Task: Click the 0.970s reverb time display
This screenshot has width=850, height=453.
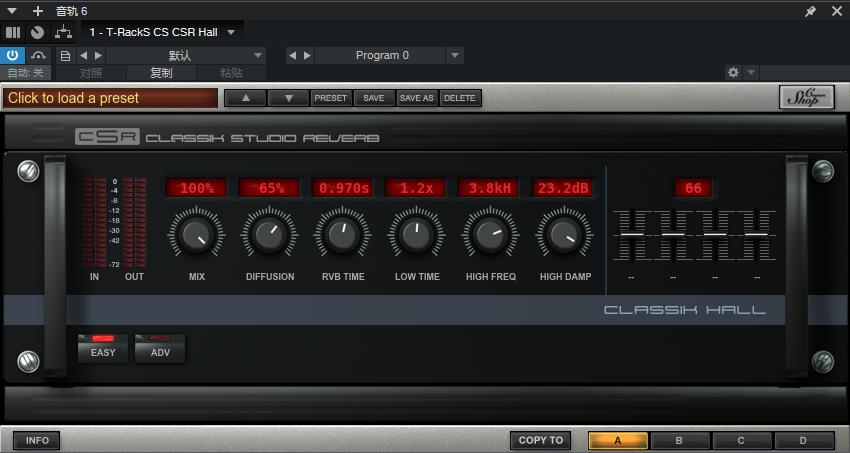Action: tap(343, 188)
